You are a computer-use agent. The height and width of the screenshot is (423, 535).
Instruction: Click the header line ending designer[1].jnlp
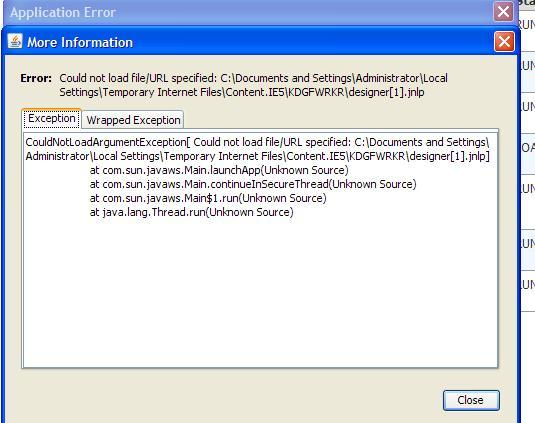242,92
